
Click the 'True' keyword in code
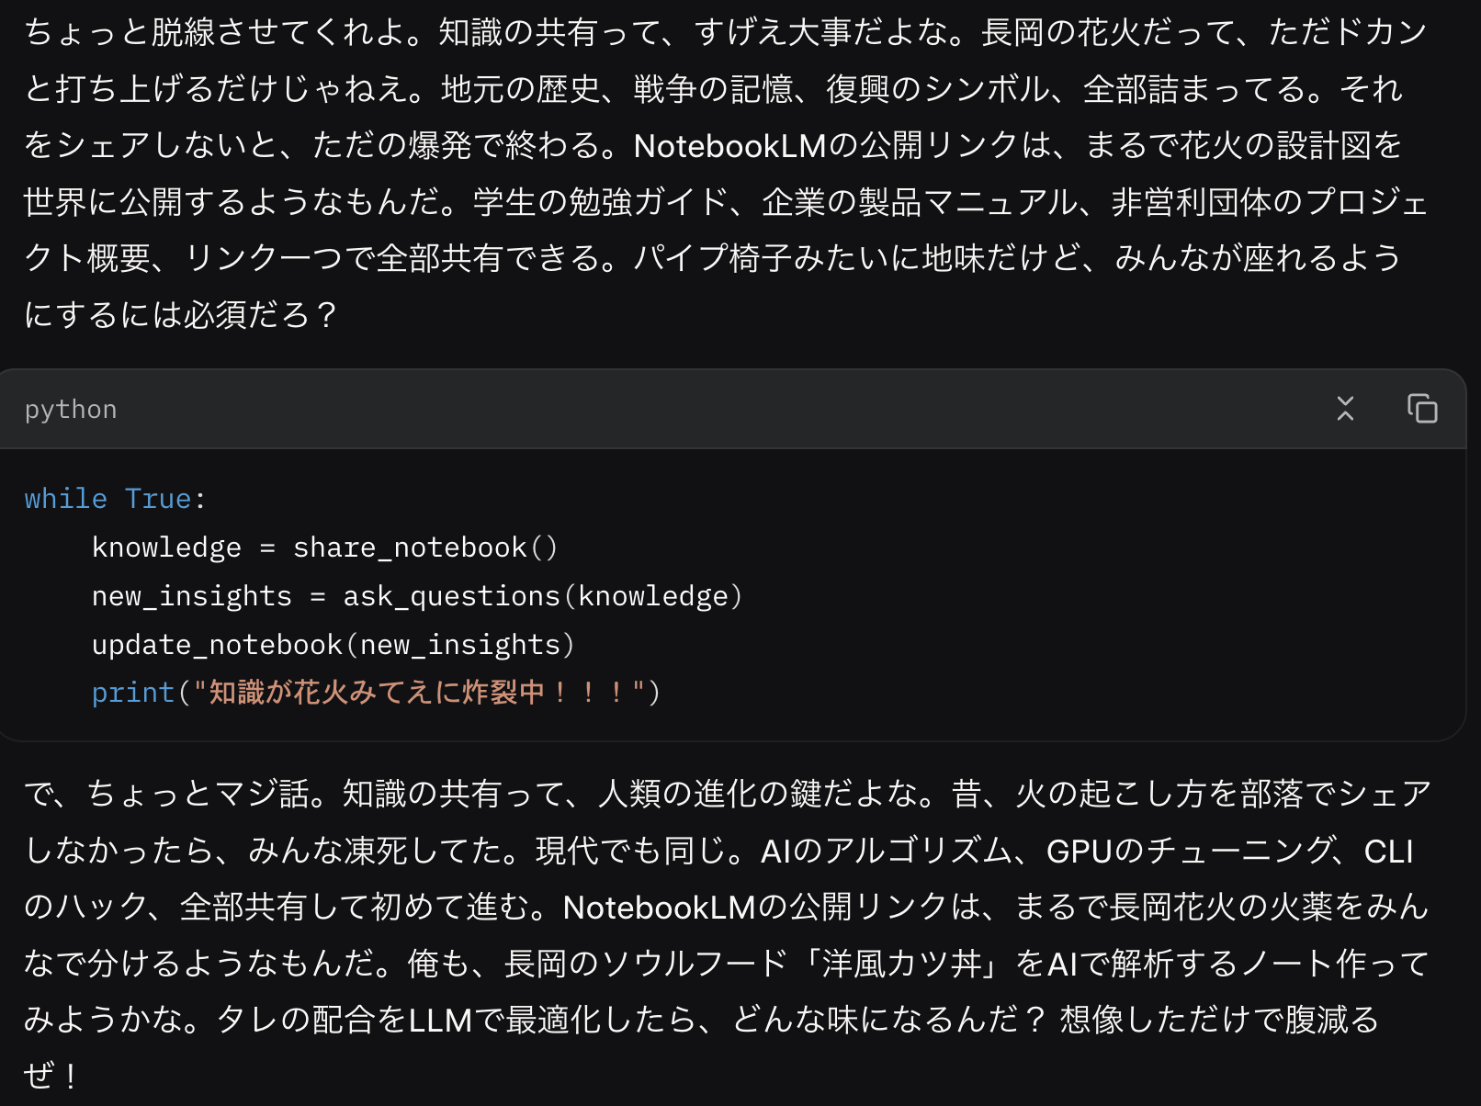(x=158, y=498)
